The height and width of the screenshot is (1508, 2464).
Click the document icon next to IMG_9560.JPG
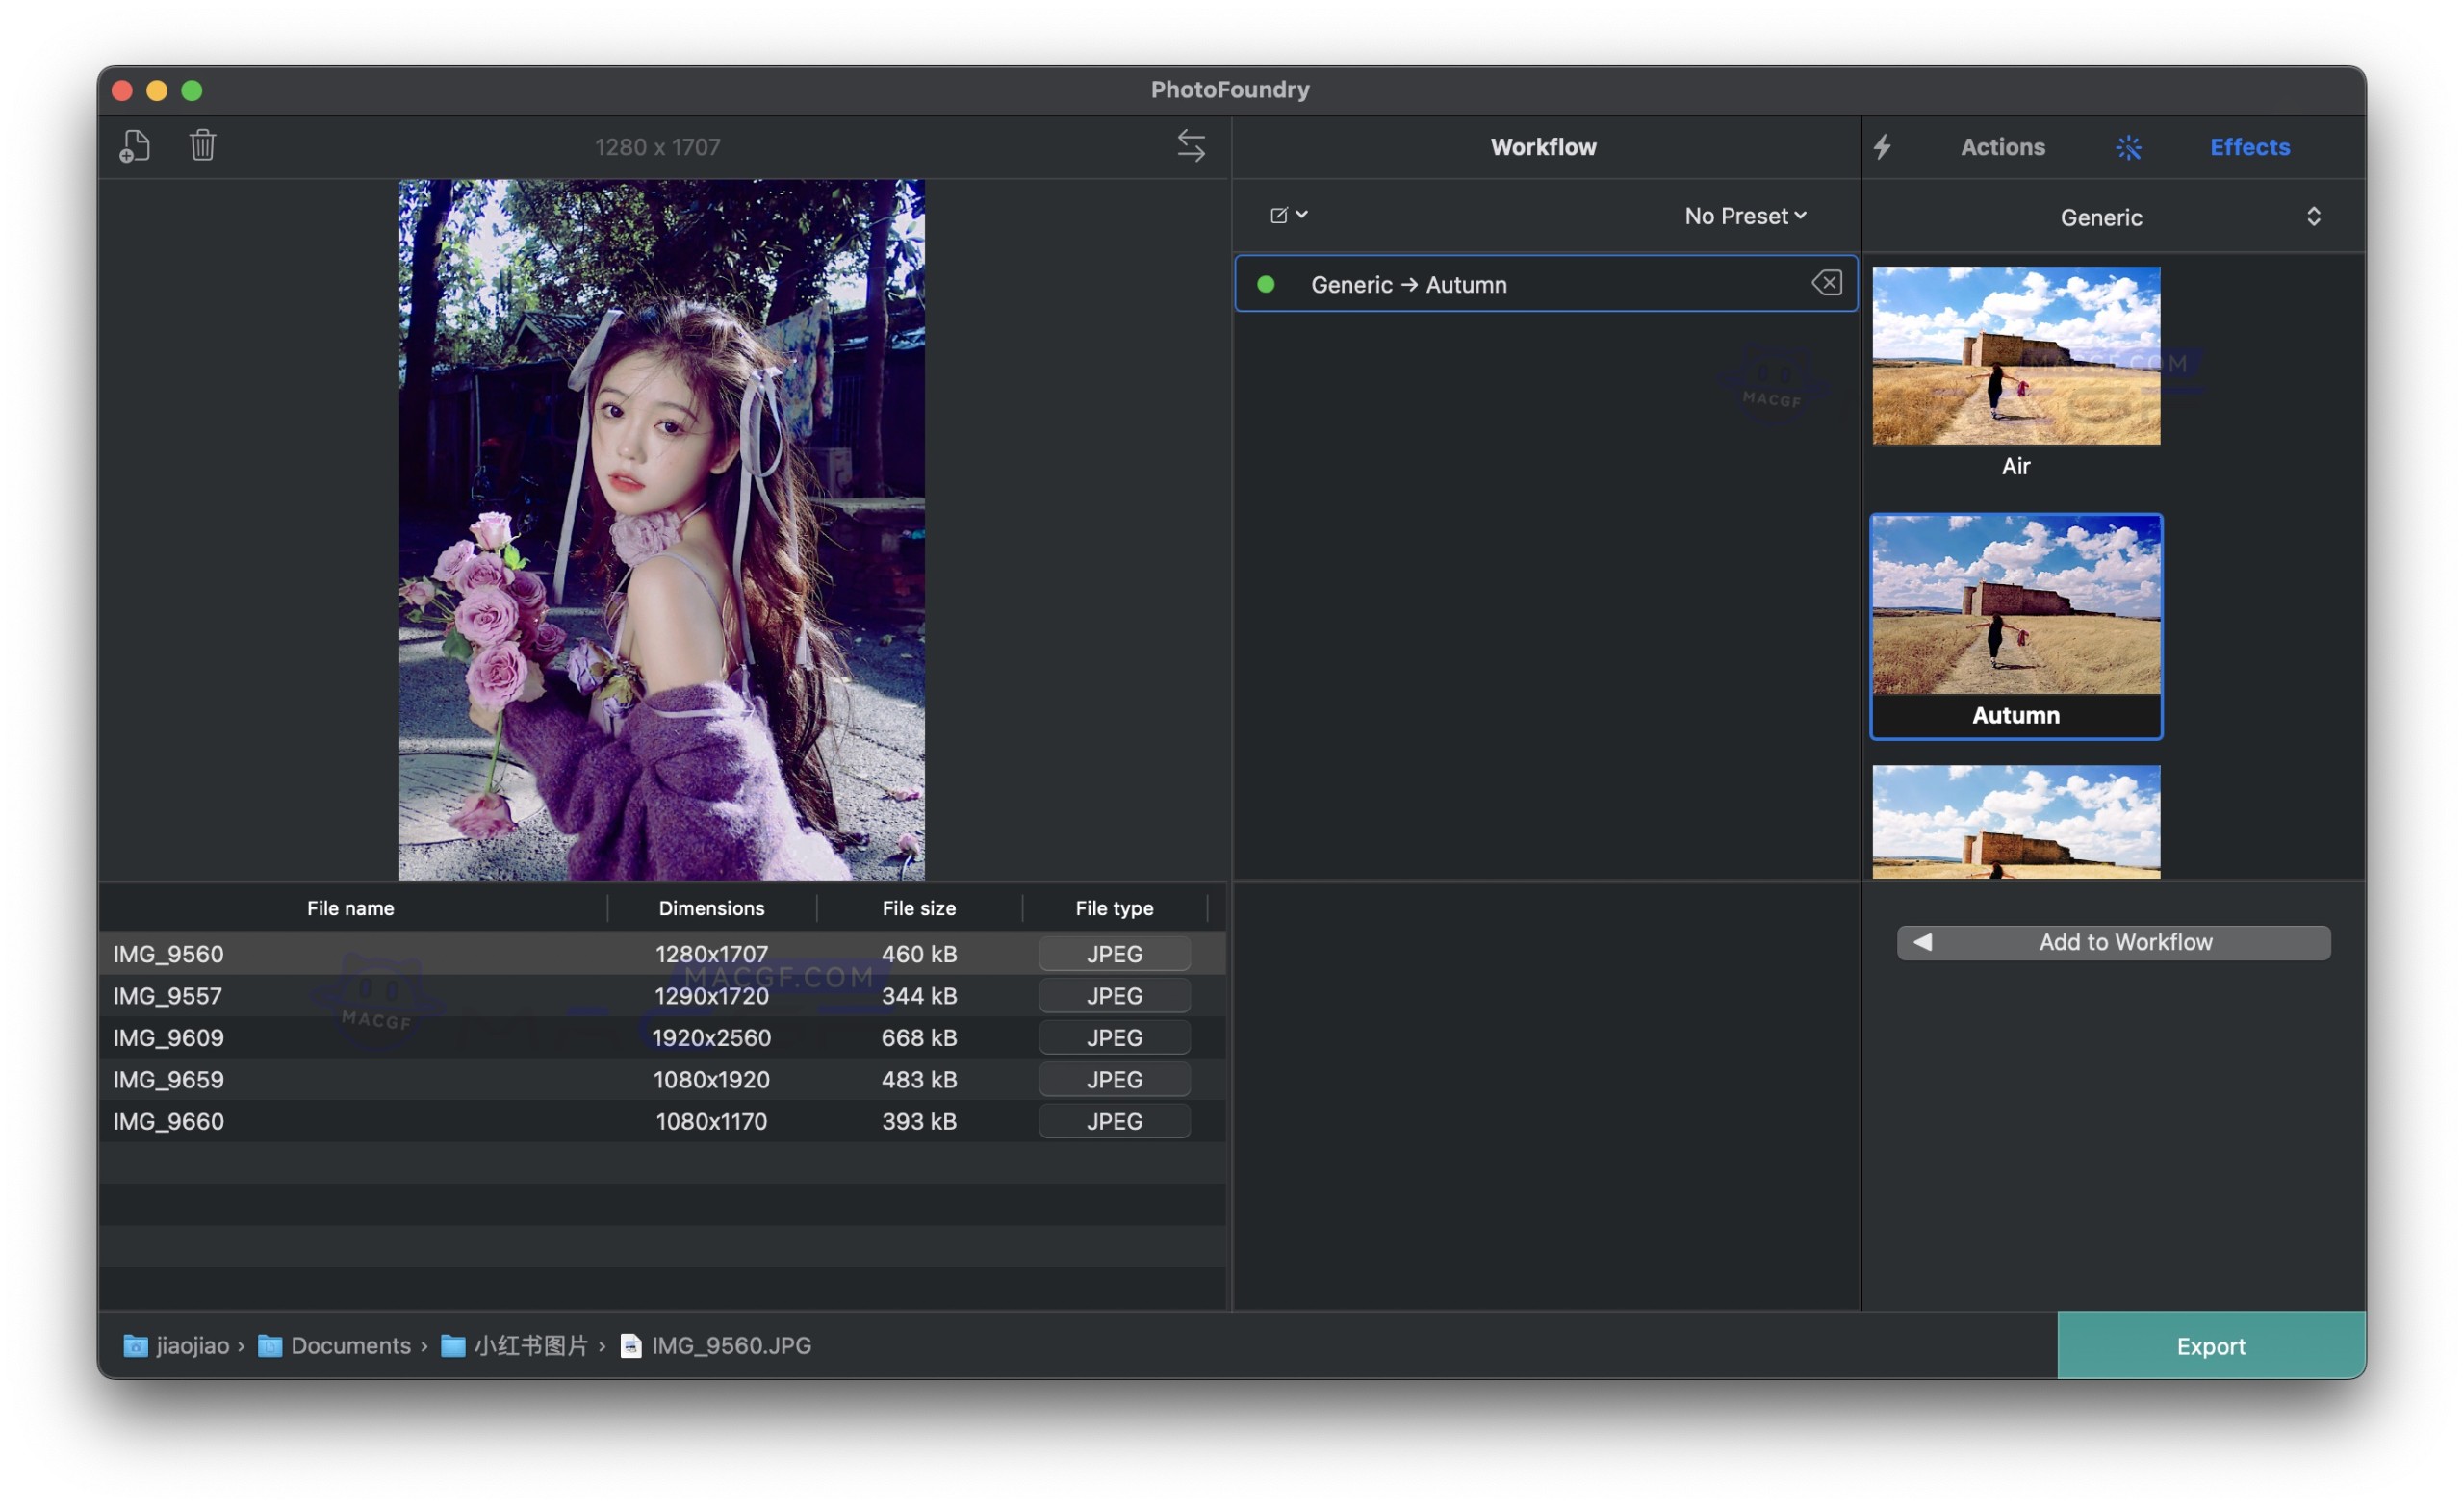[x=630, y=1345]
